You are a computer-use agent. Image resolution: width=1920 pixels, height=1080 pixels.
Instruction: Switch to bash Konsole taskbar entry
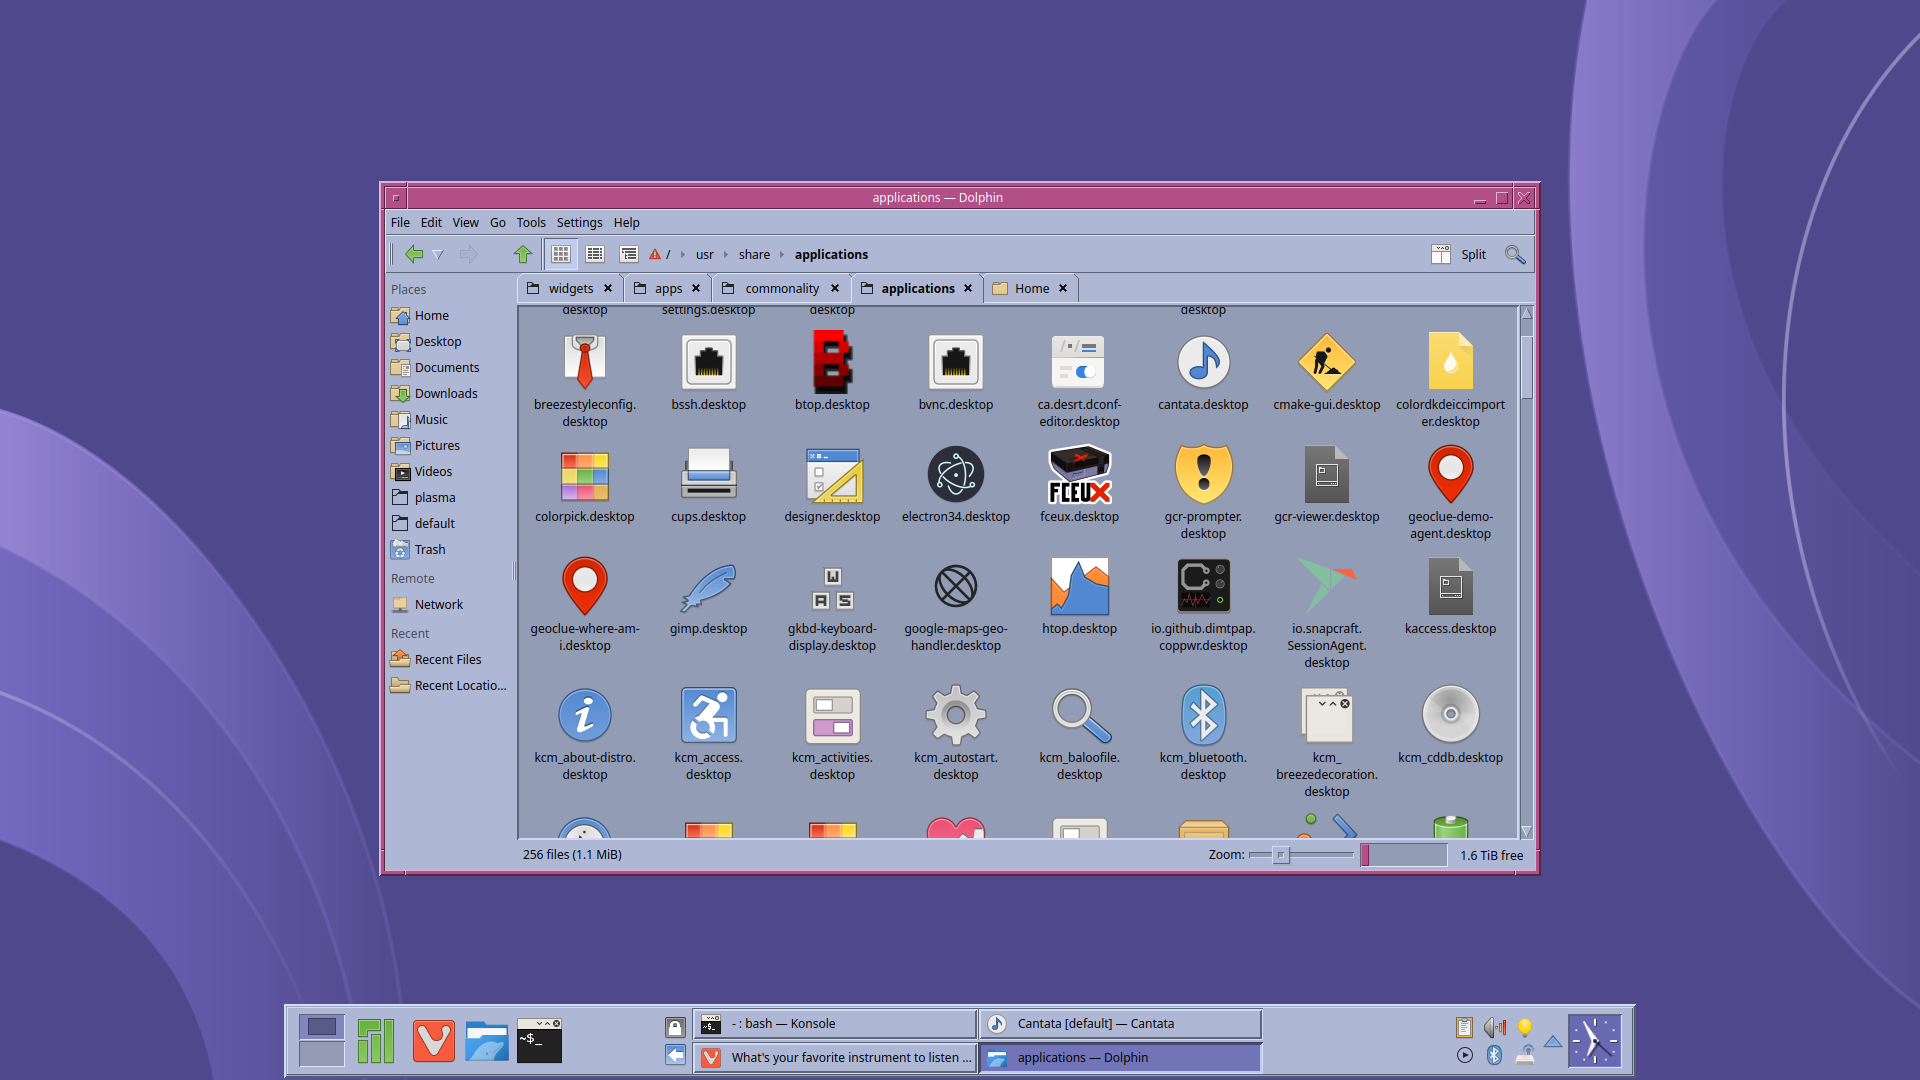(835, 1024)
